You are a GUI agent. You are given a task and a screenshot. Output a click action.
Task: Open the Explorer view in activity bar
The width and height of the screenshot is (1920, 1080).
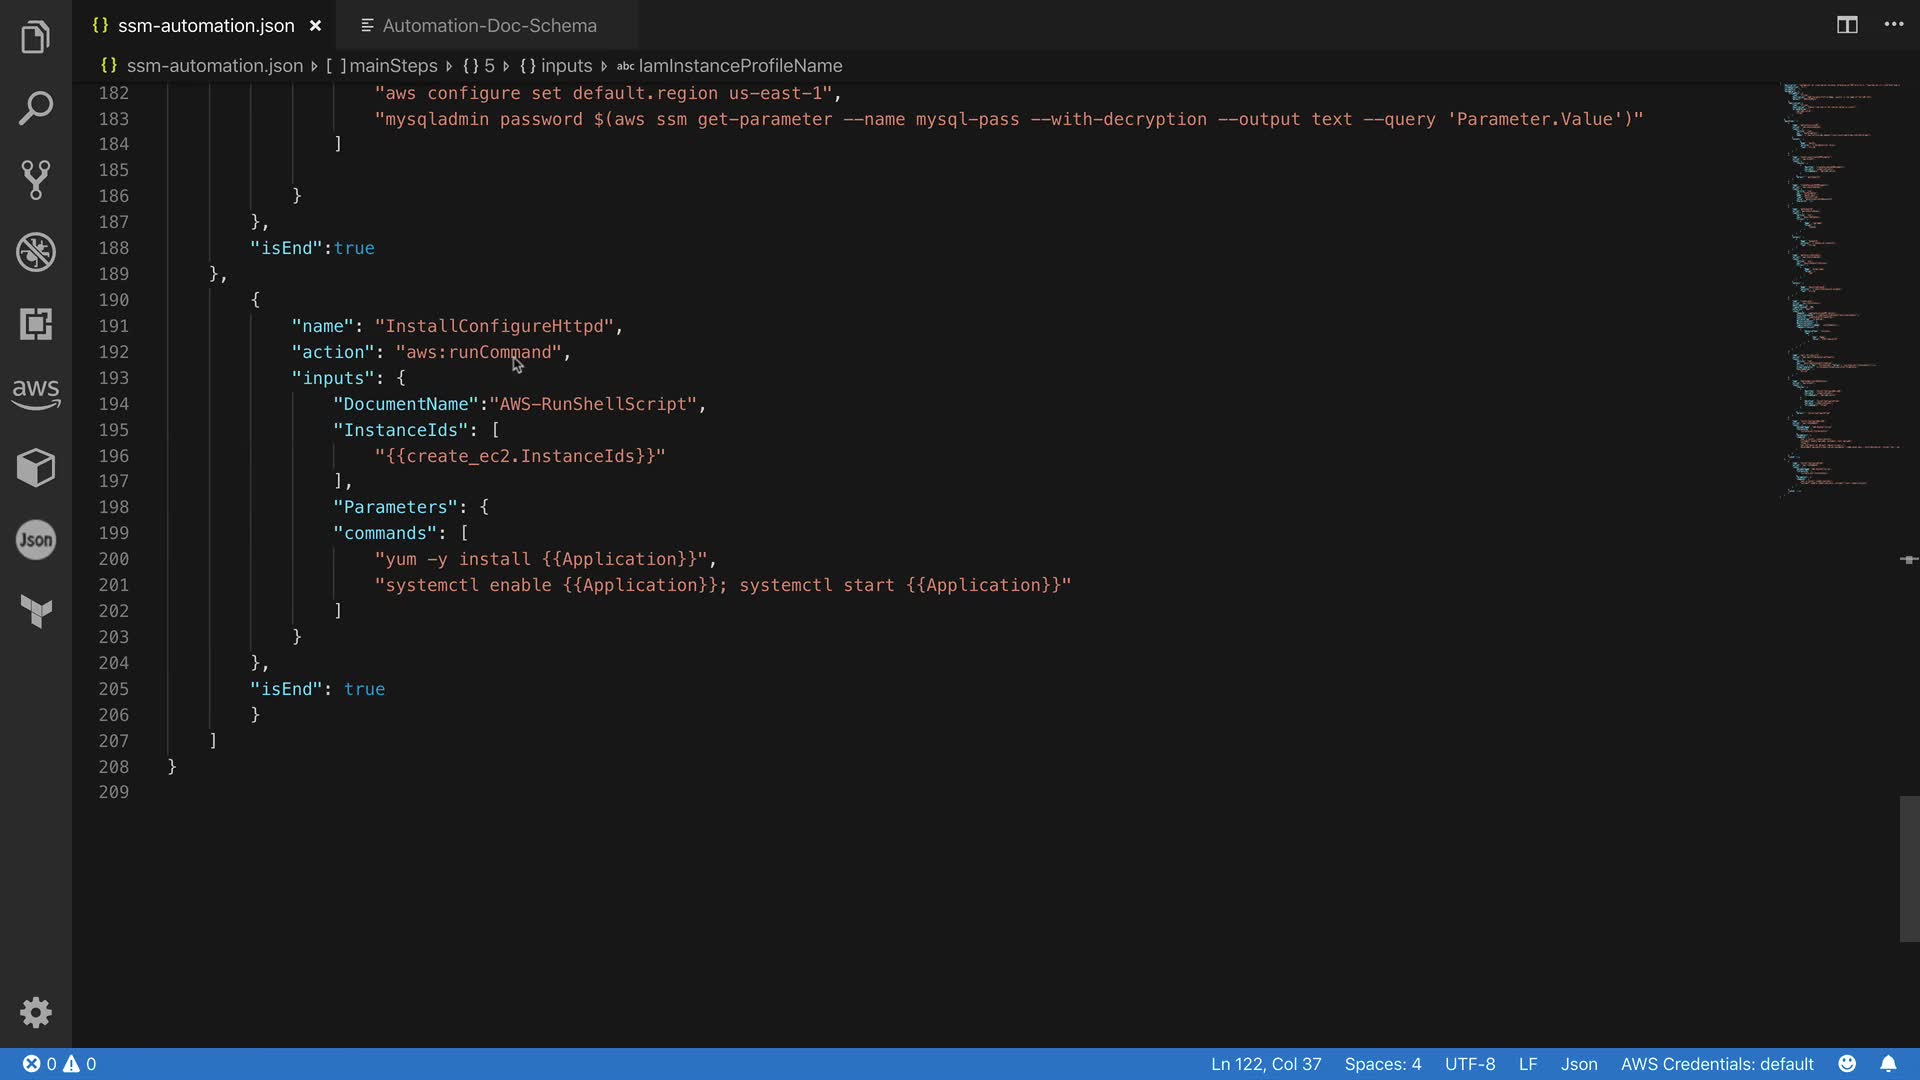(36, 37)
